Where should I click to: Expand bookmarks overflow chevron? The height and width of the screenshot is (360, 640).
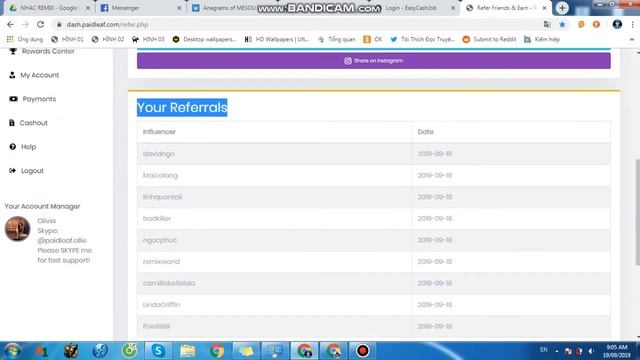click(632, 39)
